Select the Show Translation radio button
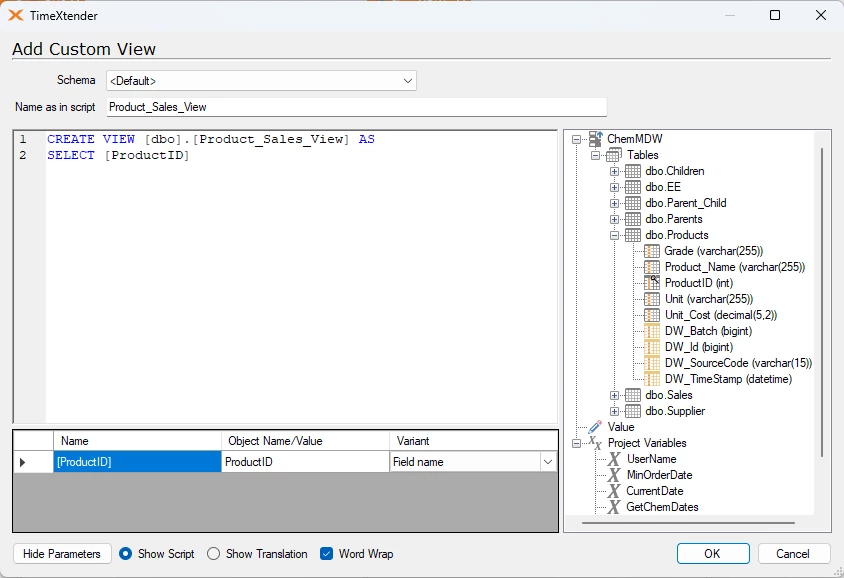 214,554
